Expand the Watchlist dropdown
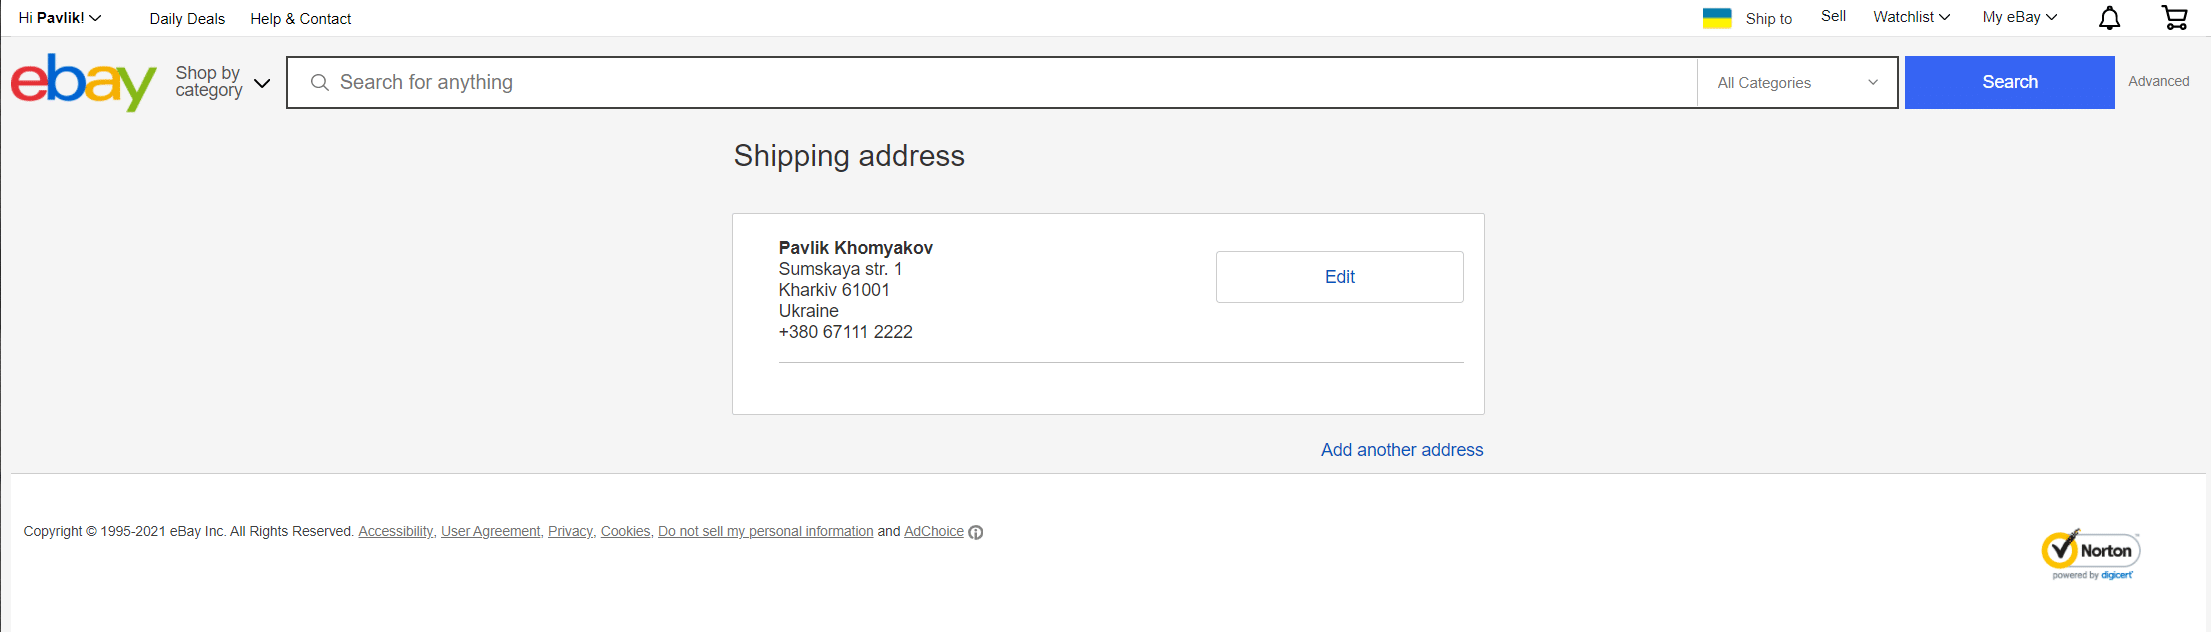 [x=1911, y=17]
